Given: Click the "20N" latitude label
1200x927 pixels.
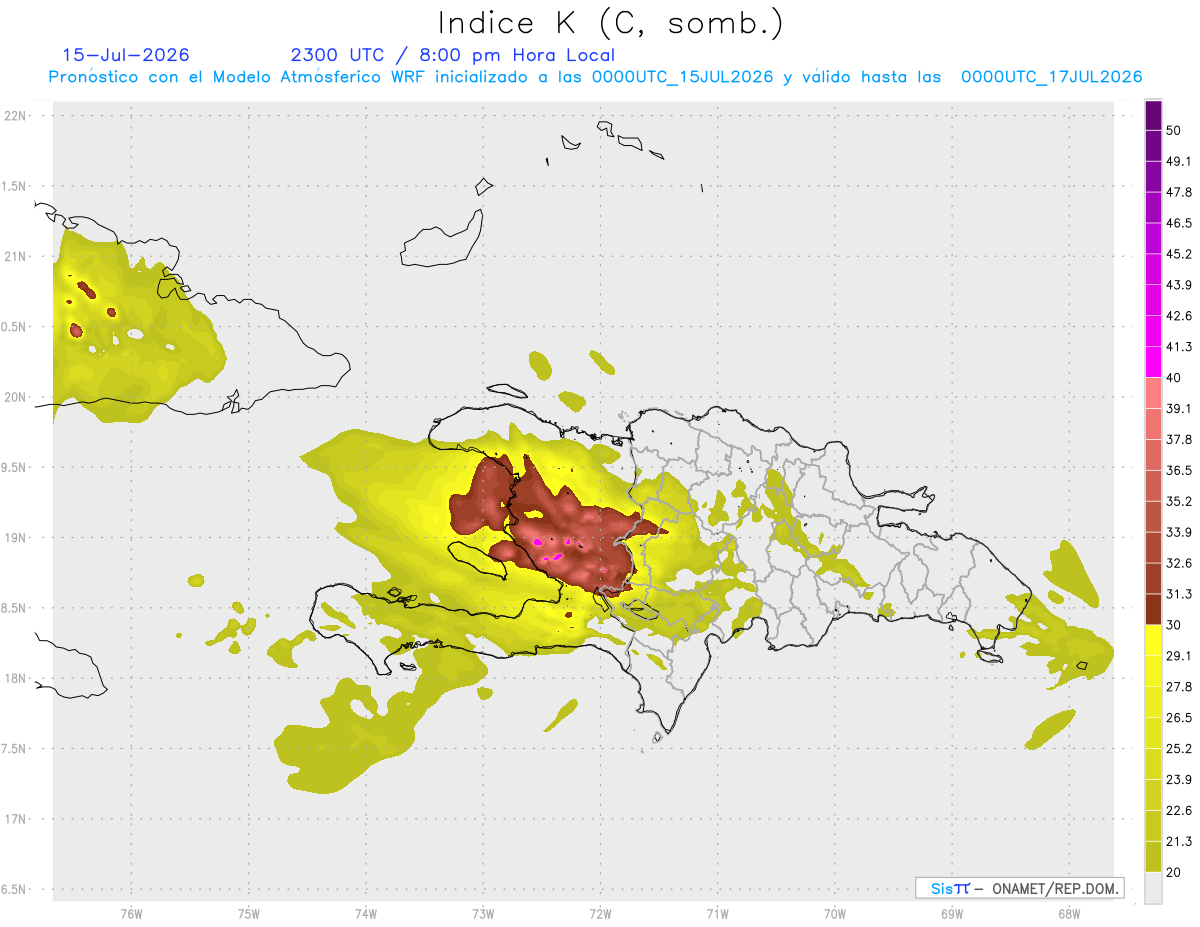Looking at the screenshot, I should (17, 397).
